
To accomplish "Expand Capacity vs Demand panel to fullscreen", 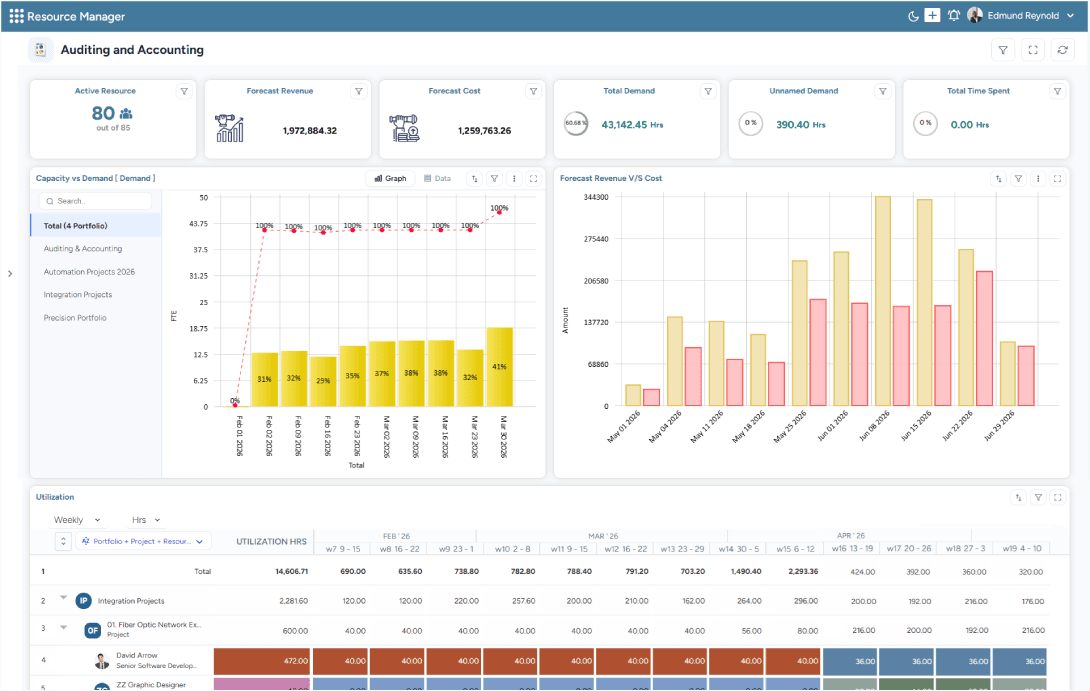I will [533, 179].
